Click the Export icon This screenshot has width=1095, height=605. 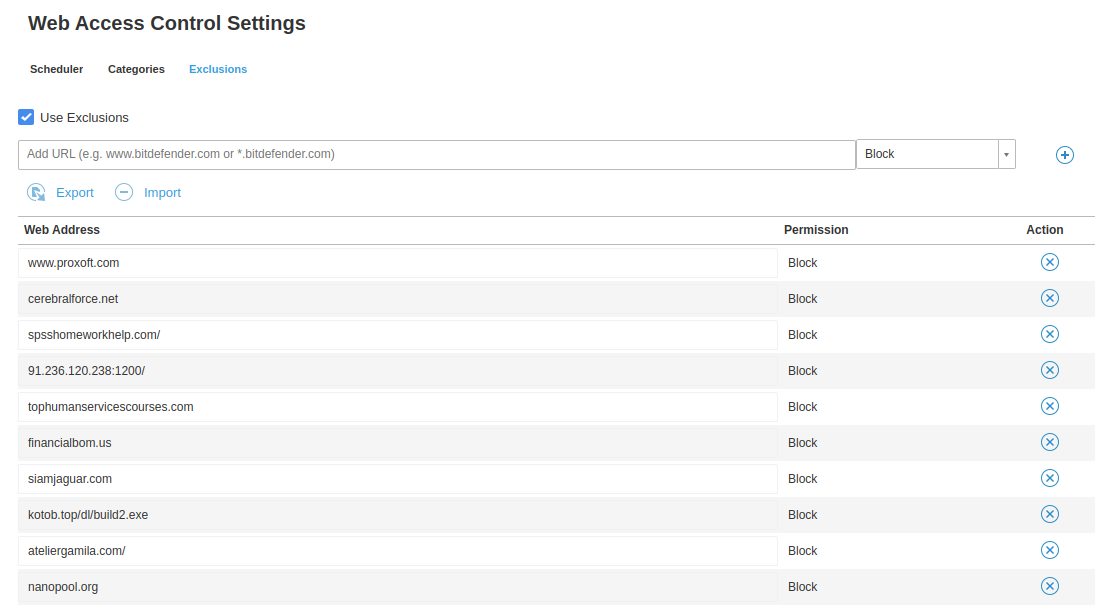click(x=36, y=193)
